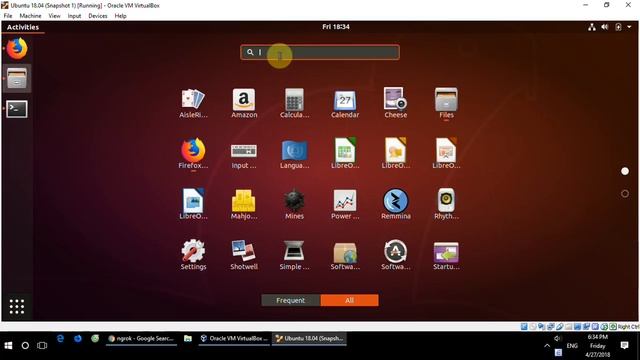Switch to Frequent apps tab
This screenshot has width=640, height=360.
coord(291,300)
